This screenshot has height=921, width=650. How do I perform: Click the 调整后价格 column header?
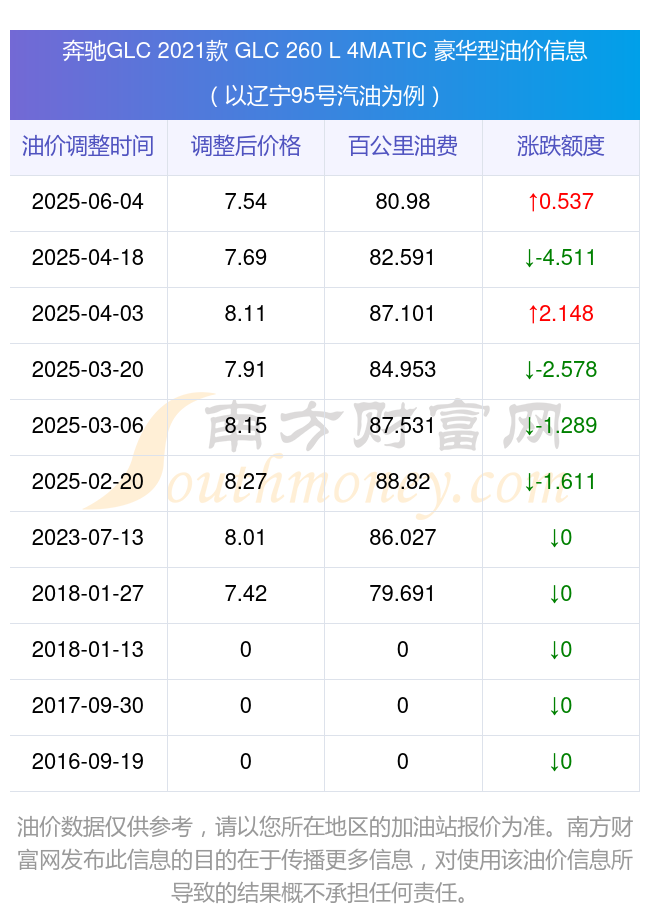245,146
